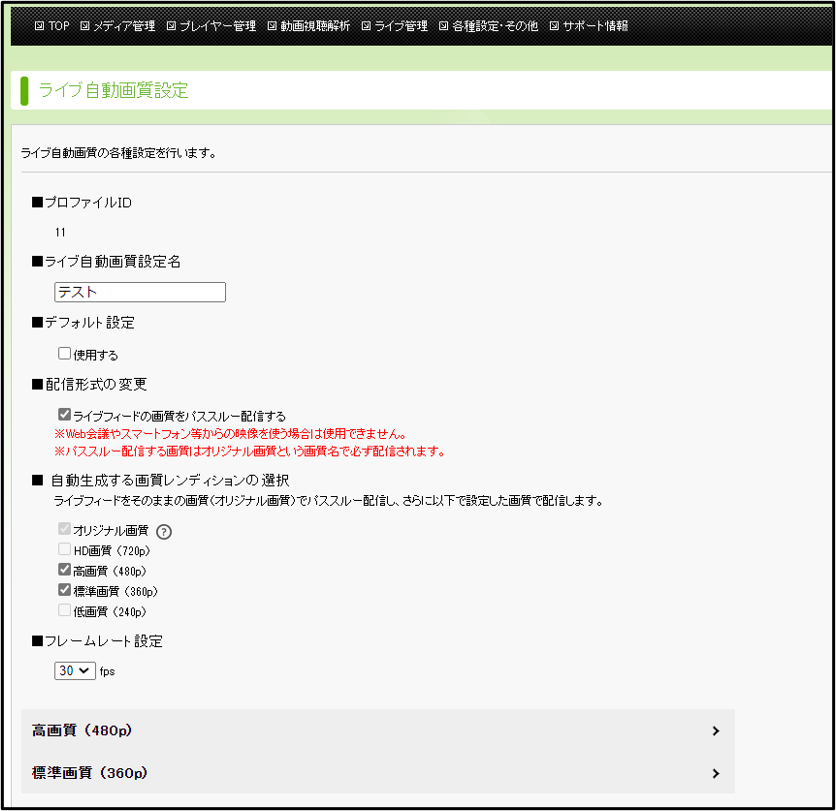Click the オリジナル画質 checkbox
This screenshot has height=811, width=836.
(65, 528)
